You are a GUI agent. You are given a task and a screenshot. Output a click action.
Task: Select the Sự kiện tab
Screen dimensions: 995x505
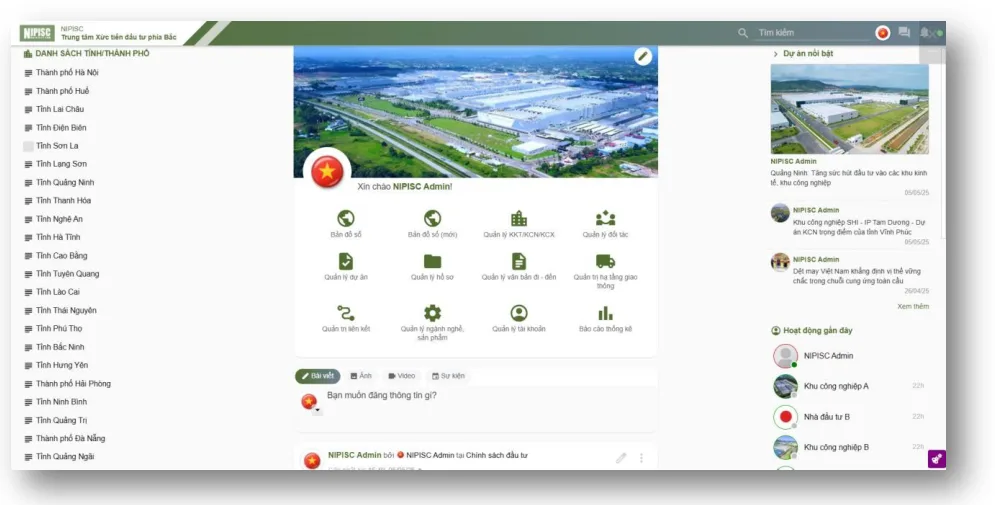point(448,376)
